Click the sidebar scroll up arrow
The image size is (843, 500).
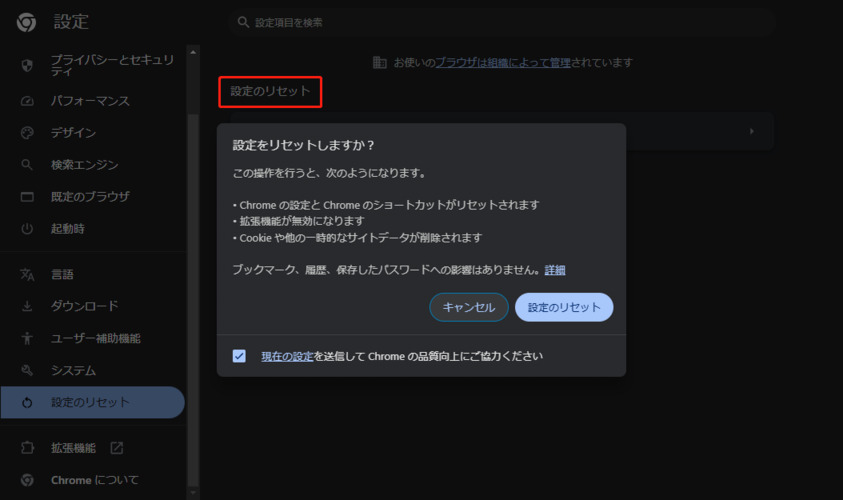193,52
